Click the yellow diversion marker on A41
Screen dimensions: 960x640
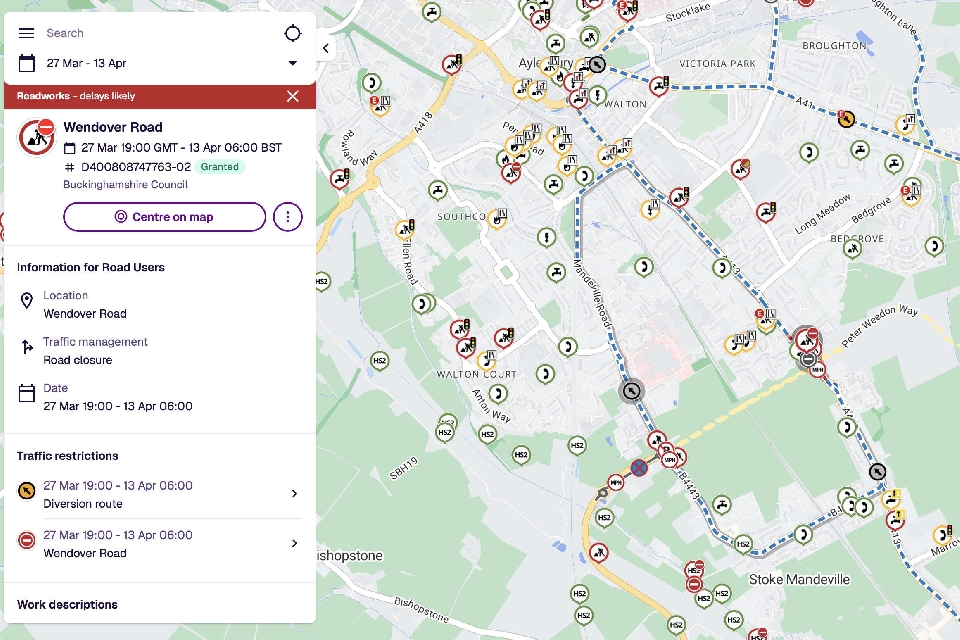tap(846, 120)
